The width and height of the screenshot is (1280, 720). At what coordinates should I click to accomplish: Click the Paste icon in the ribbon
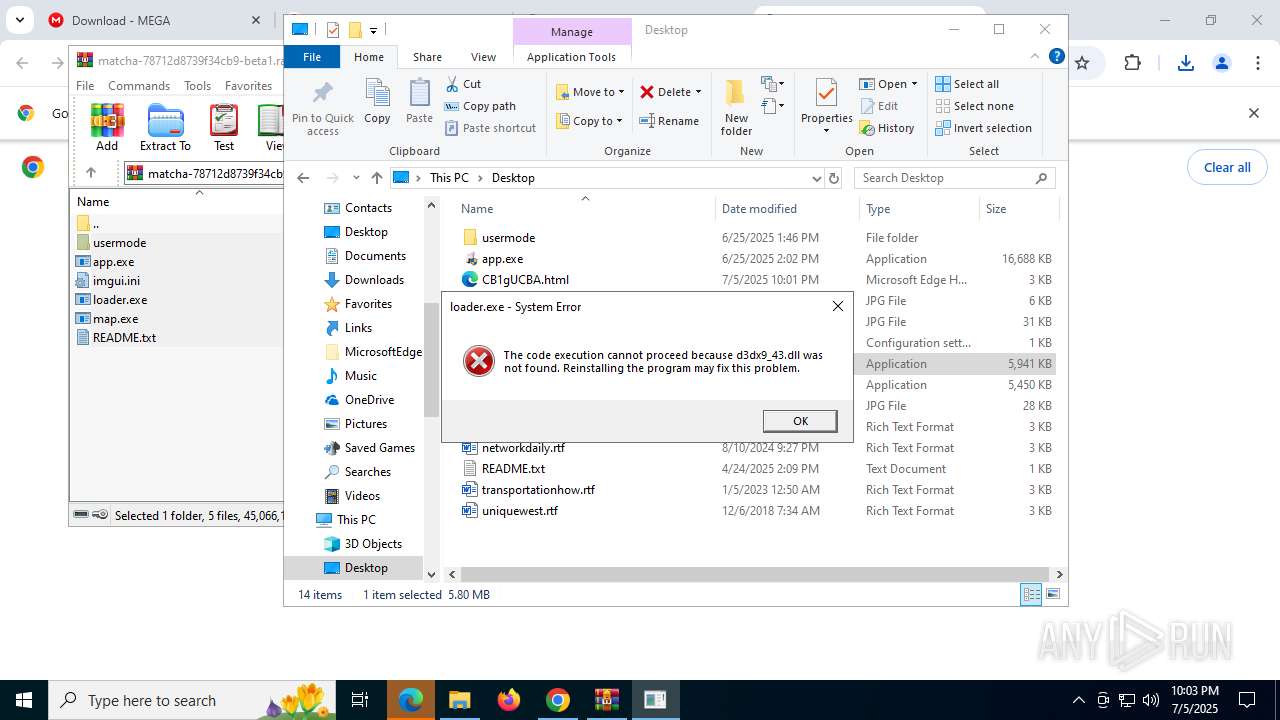419,94
